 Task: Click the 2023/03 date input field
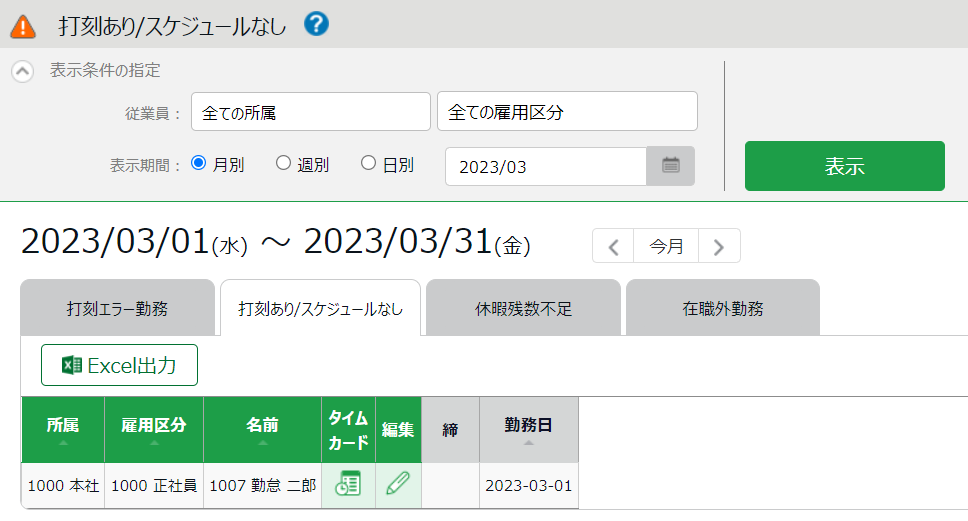click(545, 167)
